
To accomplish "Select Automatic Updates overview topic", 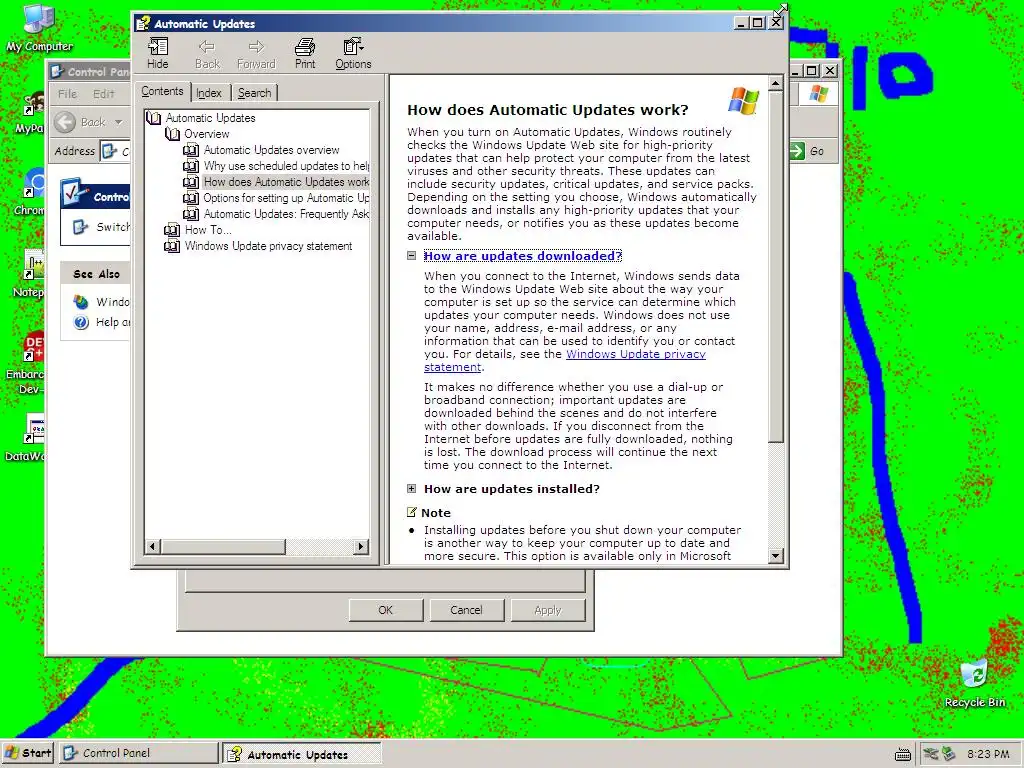I will pos(271,150).
